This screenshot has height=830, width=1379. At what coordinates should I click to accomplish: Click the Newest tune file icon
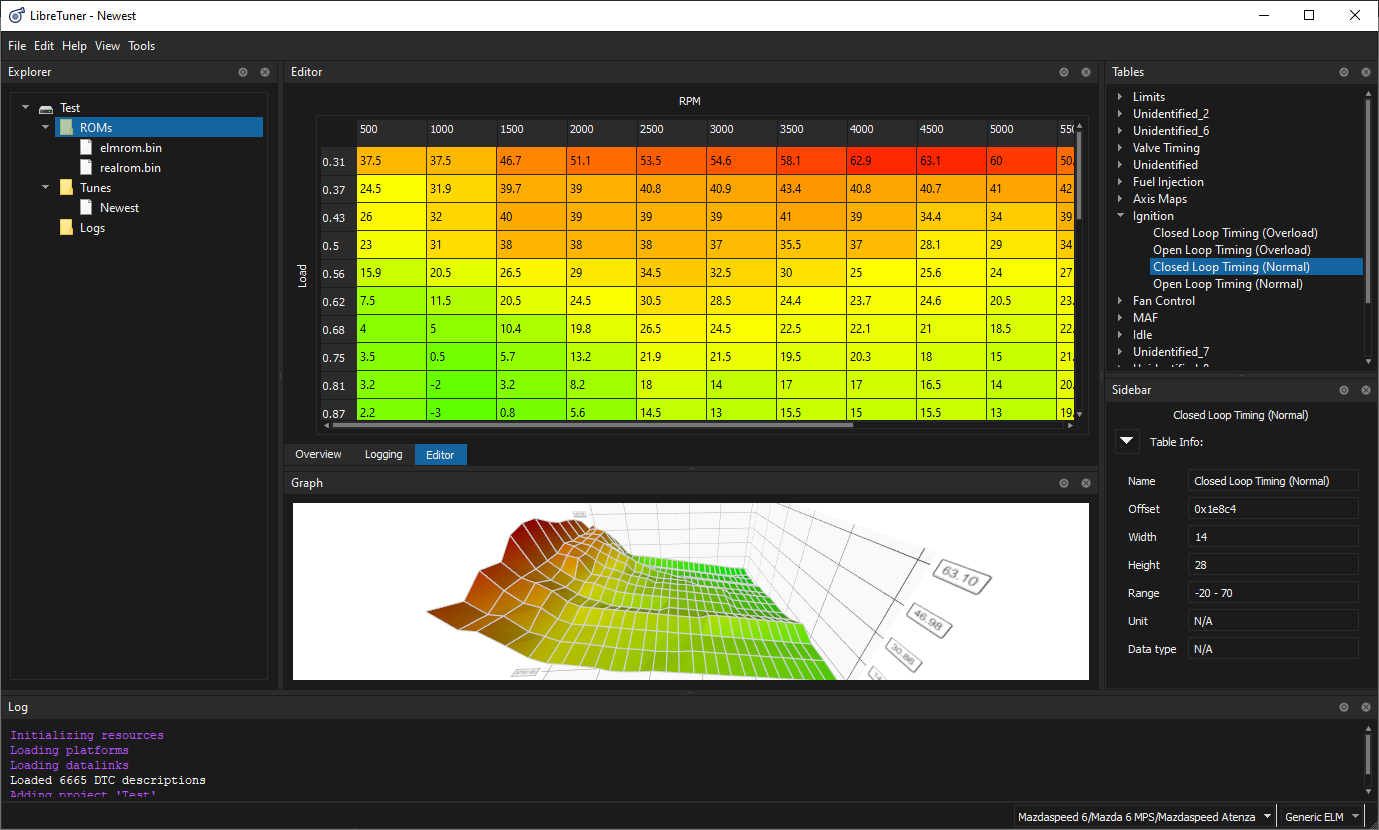coord(86,207)
